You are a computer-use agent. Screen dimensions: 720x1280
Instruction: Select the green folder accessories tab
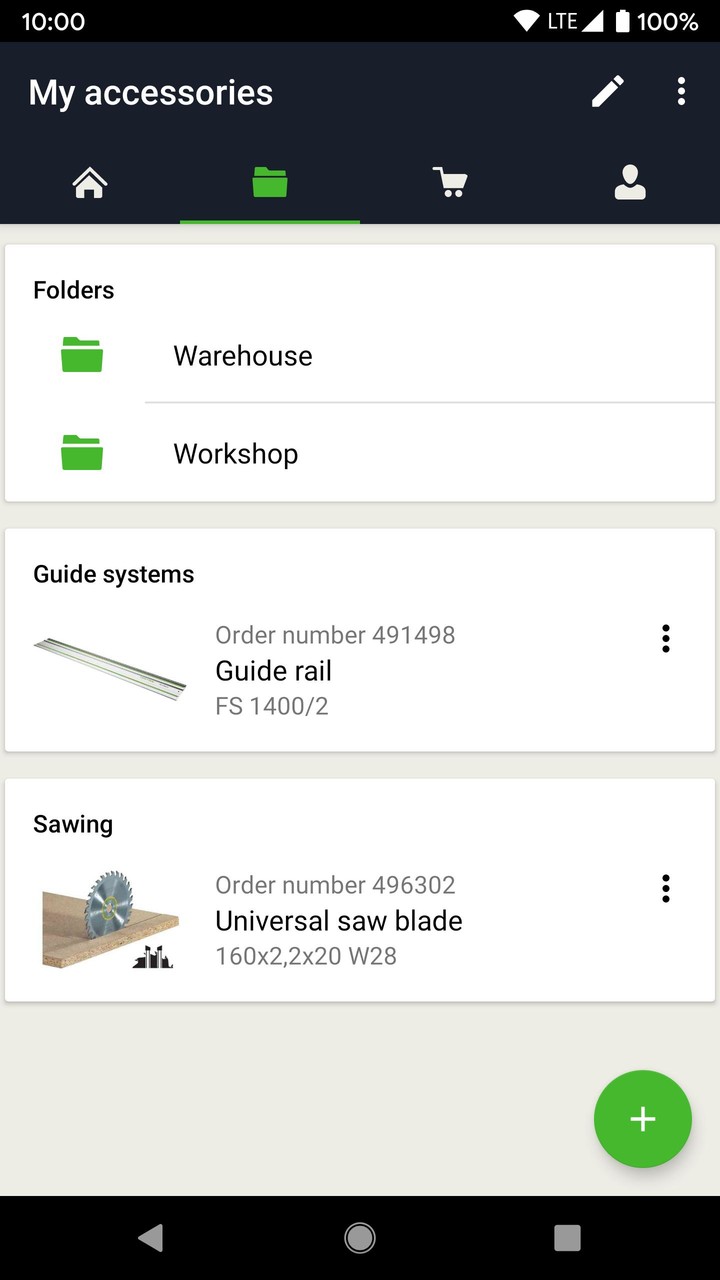tap(270, 183)
